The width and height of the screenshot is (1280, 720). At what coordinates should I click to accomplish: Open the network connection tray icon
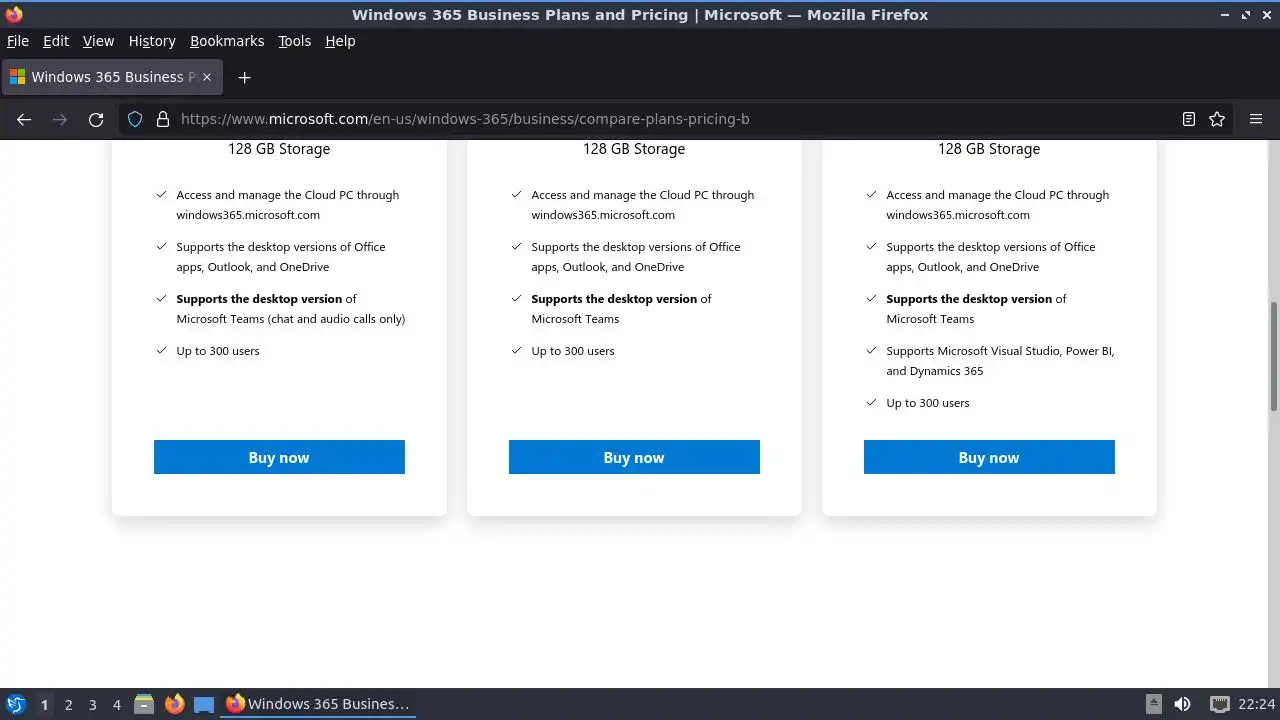click(1219, 704)
